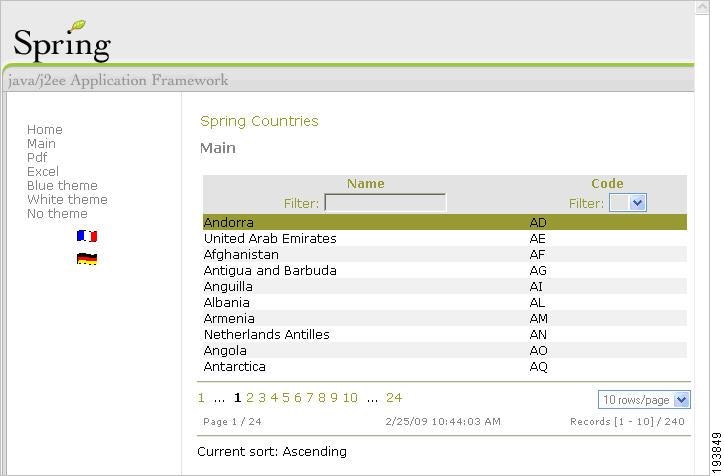Click into the Name filter field
Viewport: 724px width, 476px height.
tap(385, 203)
